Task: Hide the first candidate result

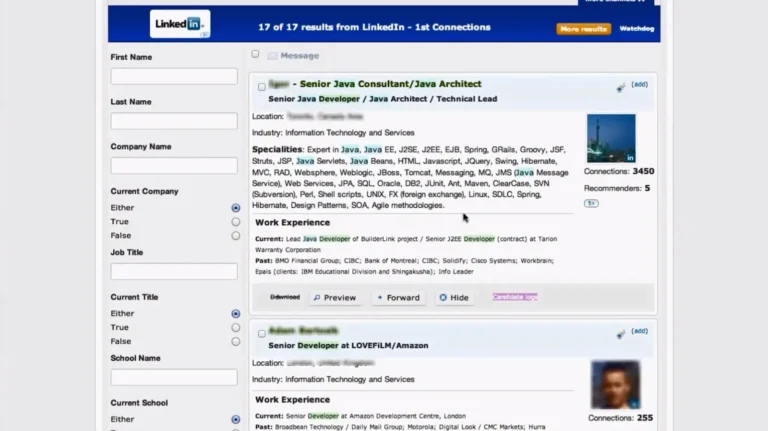Action: click(x=454, y=297)
